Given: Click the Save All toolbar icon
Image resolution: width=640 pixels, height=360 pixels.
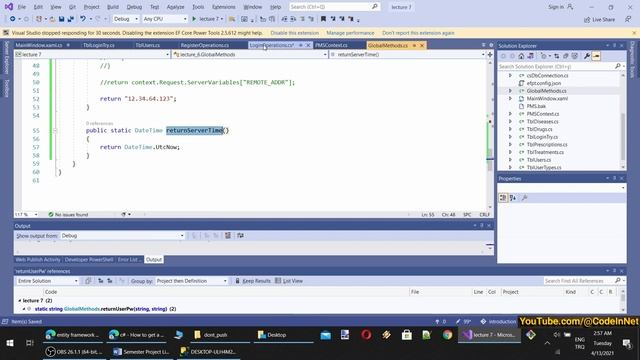Looking at the screenshot, I should tap(71, 19).
